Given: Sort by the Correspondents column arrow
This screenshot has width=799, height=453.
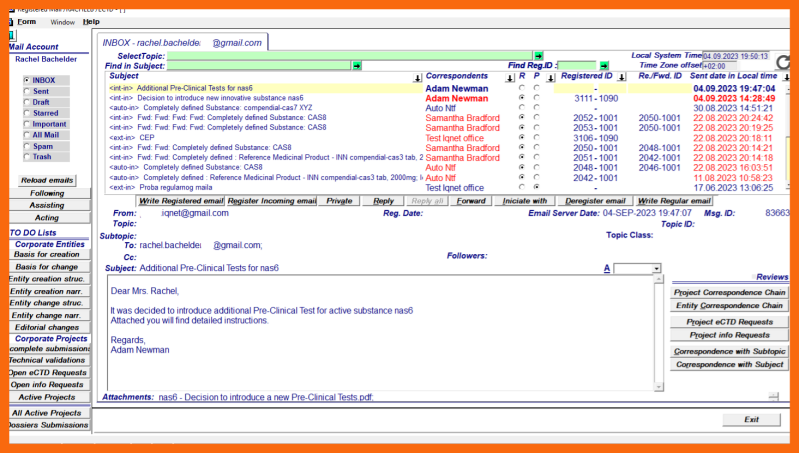Looking at the screenshot, I should pos(511,77).
